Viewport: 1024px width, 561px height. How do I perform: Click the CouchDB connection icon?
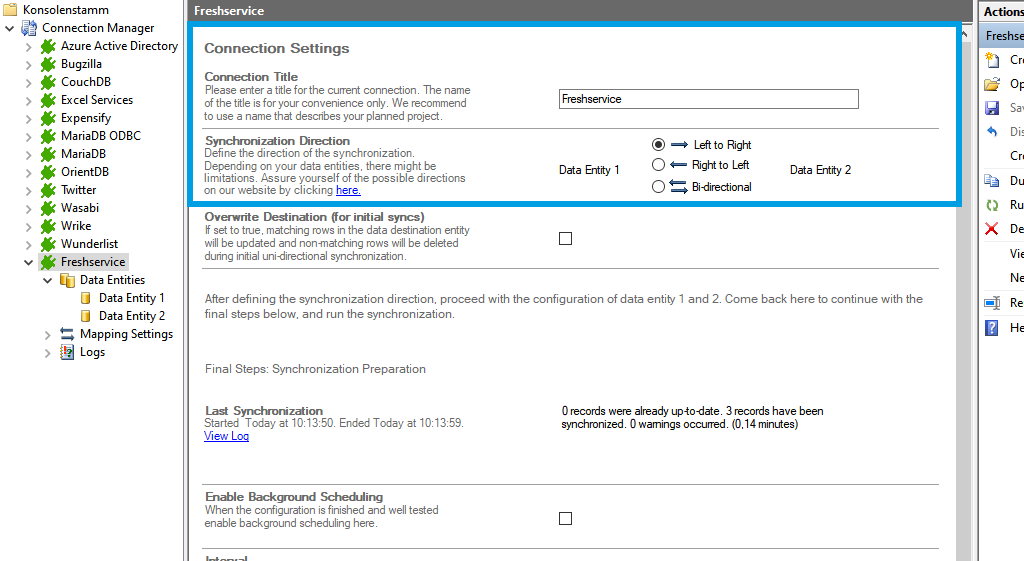pos(48,82)
